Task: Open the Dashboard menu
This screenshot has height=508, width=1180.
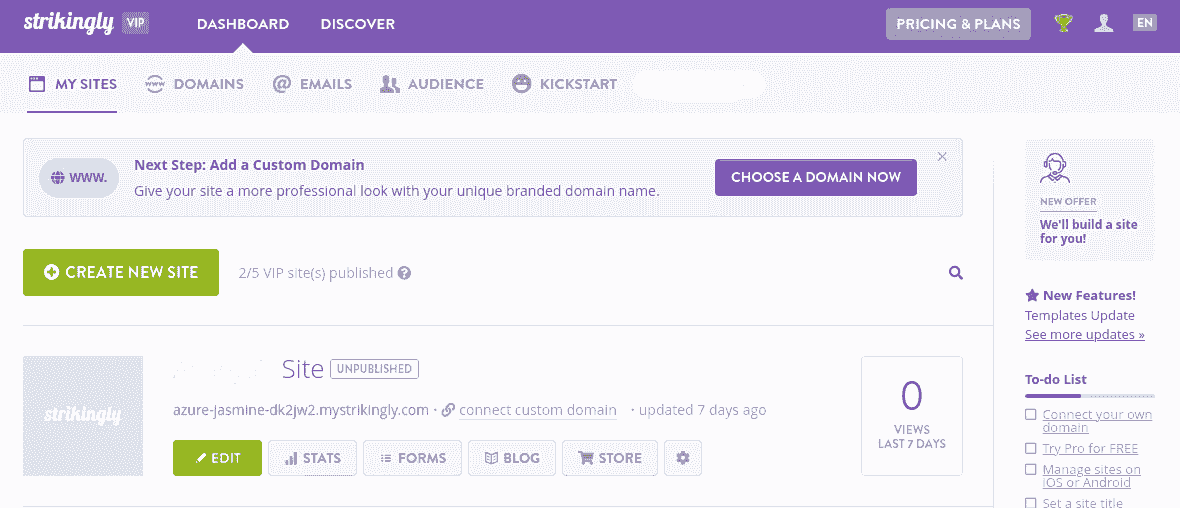Action: pos(243,24)
